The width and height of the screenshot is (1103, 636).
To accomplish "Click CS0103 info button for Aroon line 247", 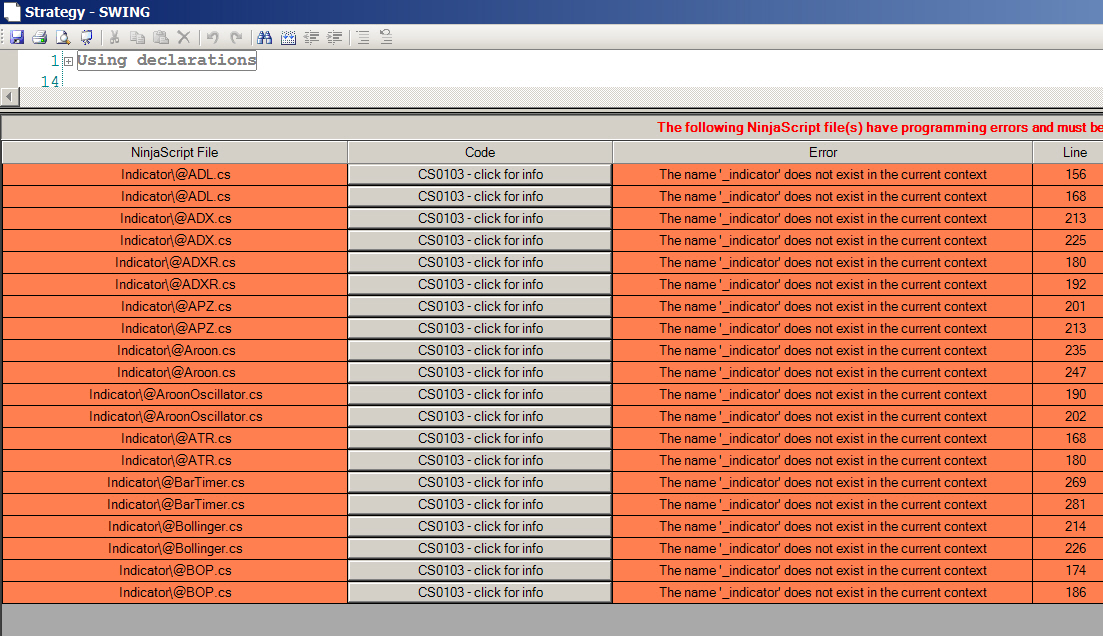I will tap(480, 372).
